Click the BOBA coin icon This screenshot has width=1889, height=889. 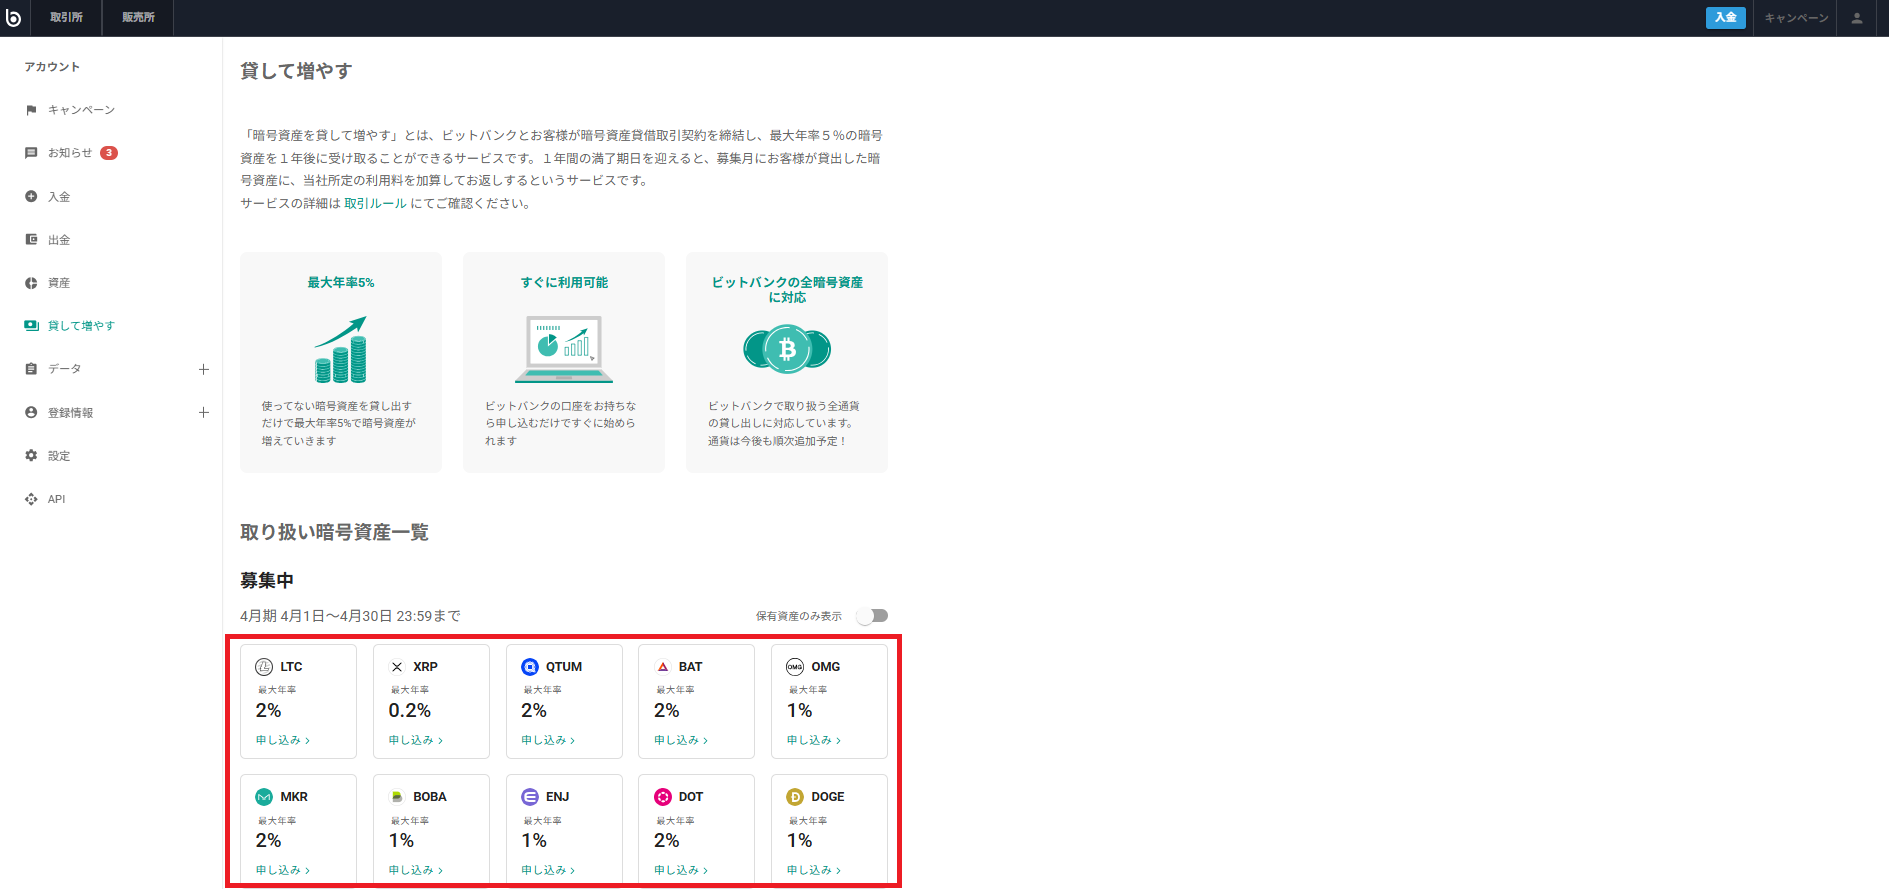(397, 797)
